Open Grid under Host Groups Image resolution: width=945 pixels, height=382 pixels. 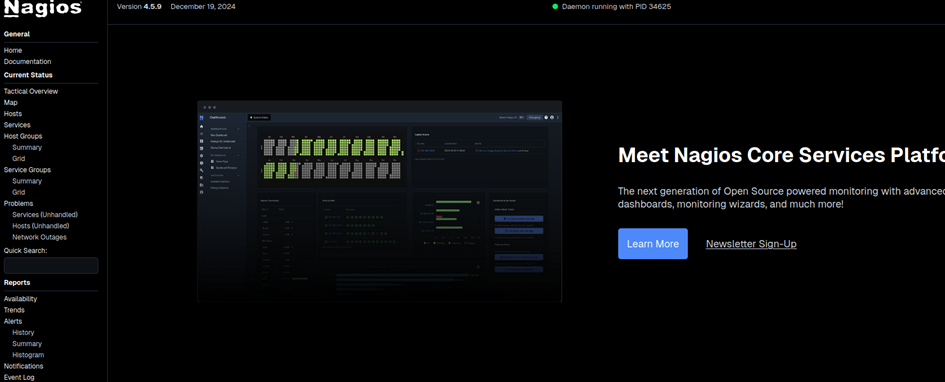[x=19, y=158]
